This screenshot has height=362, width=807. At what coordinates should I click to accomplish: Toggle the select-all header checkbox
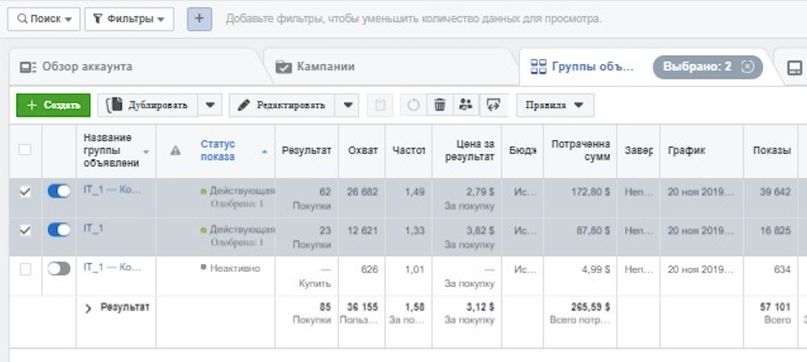(x=25, y=150)
